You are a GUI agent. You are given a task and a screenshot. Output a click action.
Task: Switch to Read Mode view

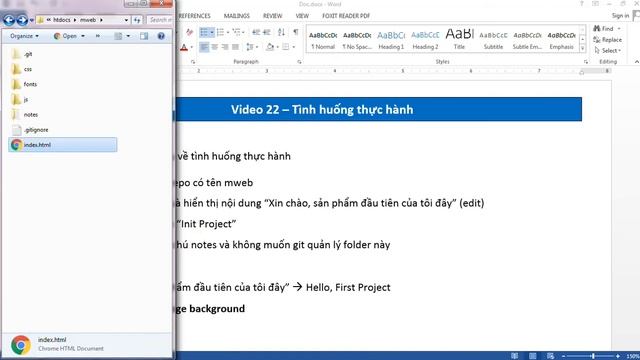tap(515, 356)
